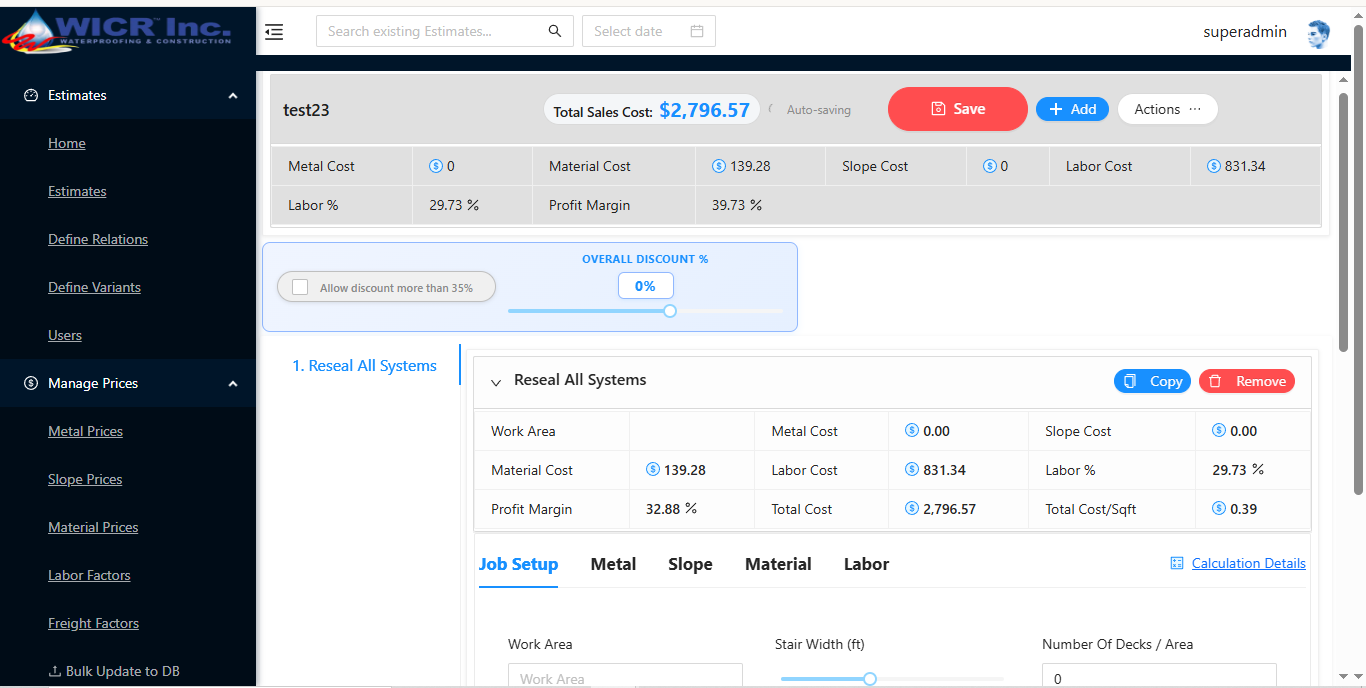Switch to the Metal tab

coord(613,564)
